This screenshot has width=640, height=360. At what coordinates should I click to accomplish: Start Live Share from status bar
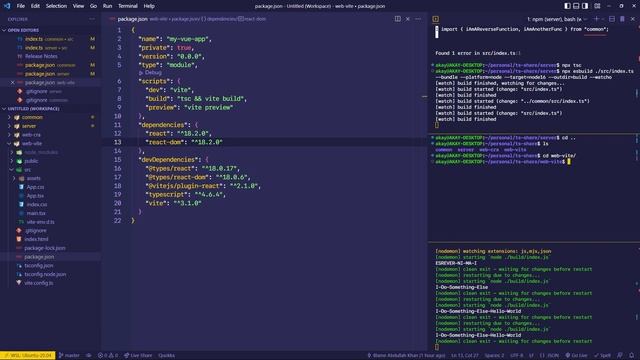point(138,356)
